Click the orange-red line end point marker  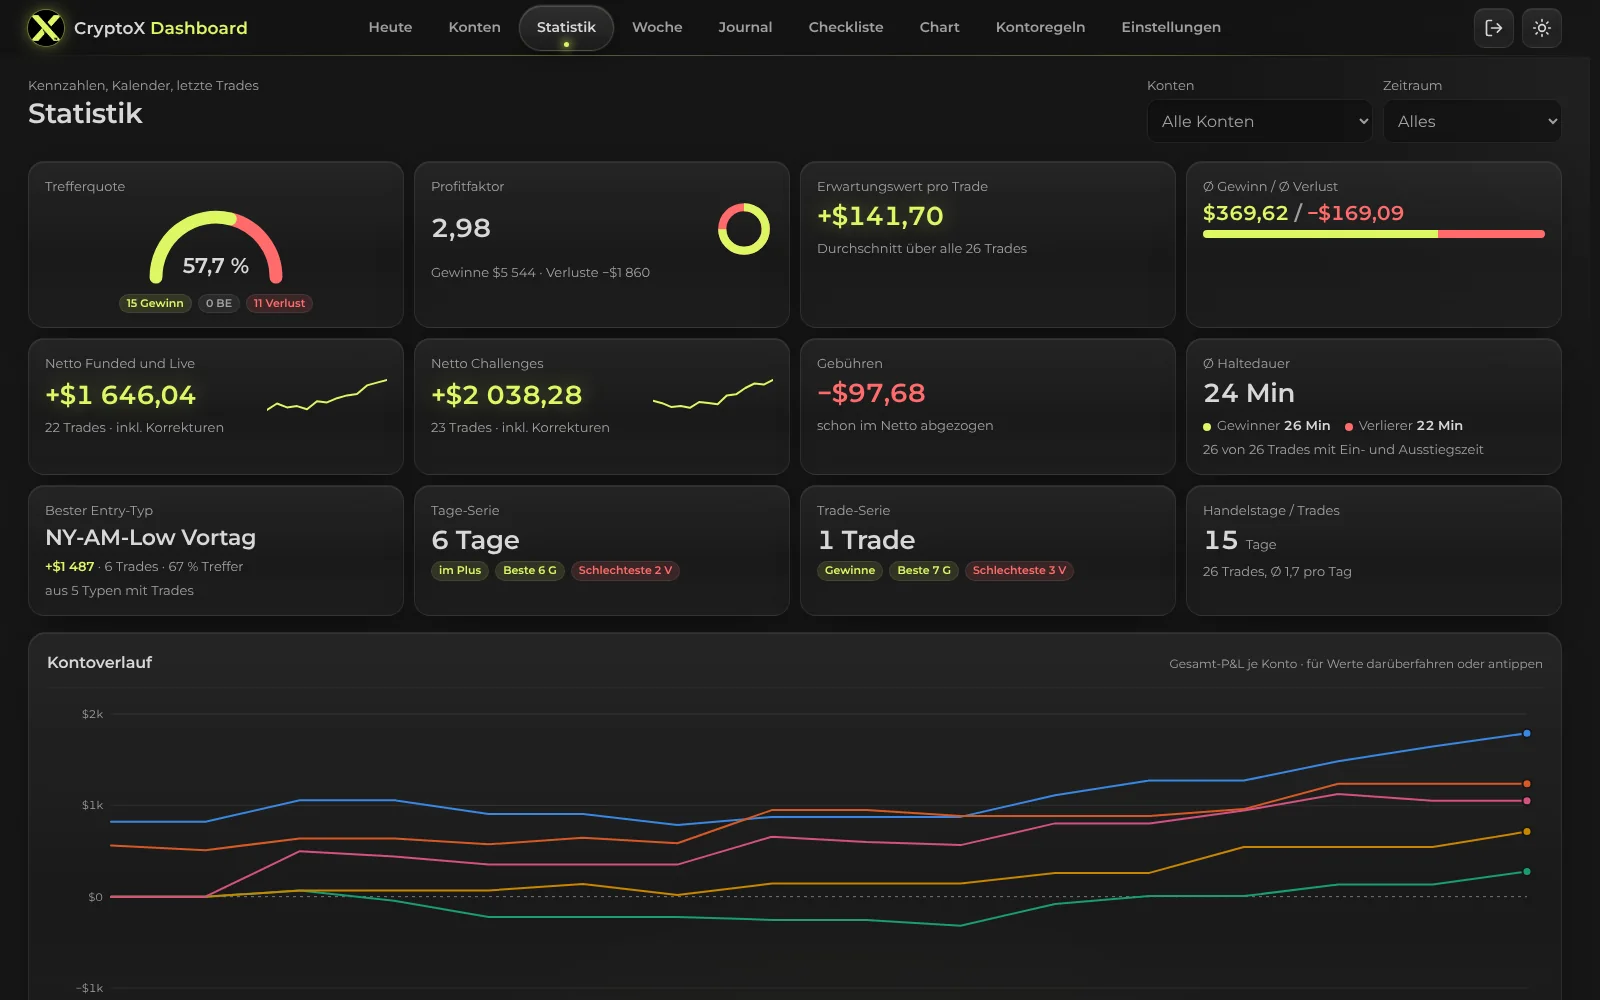pyautogui.click(x=1526, y=783)
